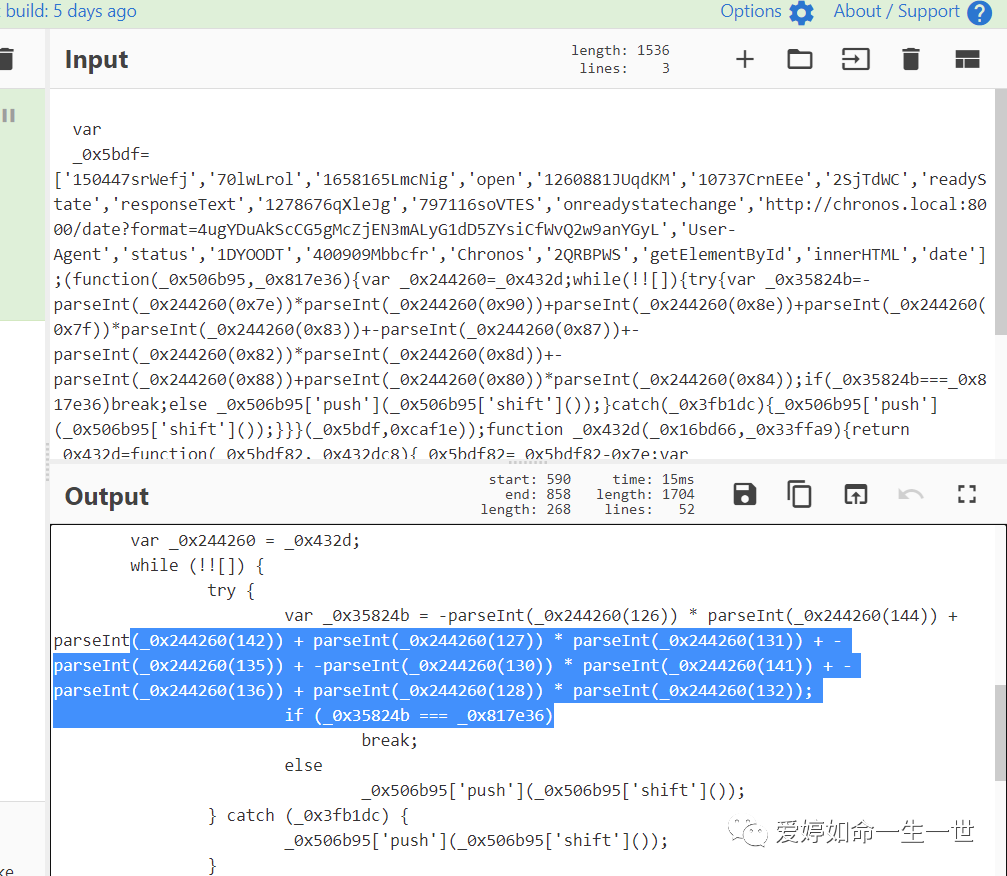Click the Output pane title
This screenshot has width=1007, height=876.
[x=107, y=496]
